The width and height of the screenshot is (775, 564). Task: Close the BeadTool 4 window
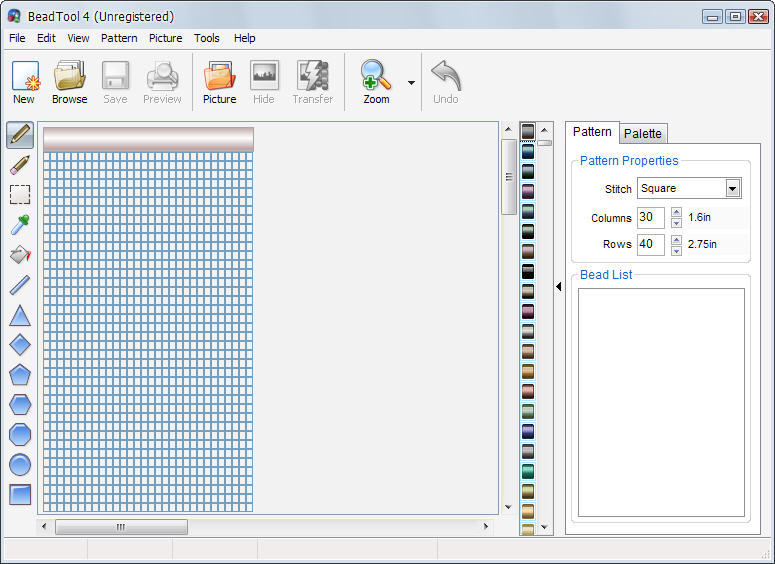(x=758, y=16)
